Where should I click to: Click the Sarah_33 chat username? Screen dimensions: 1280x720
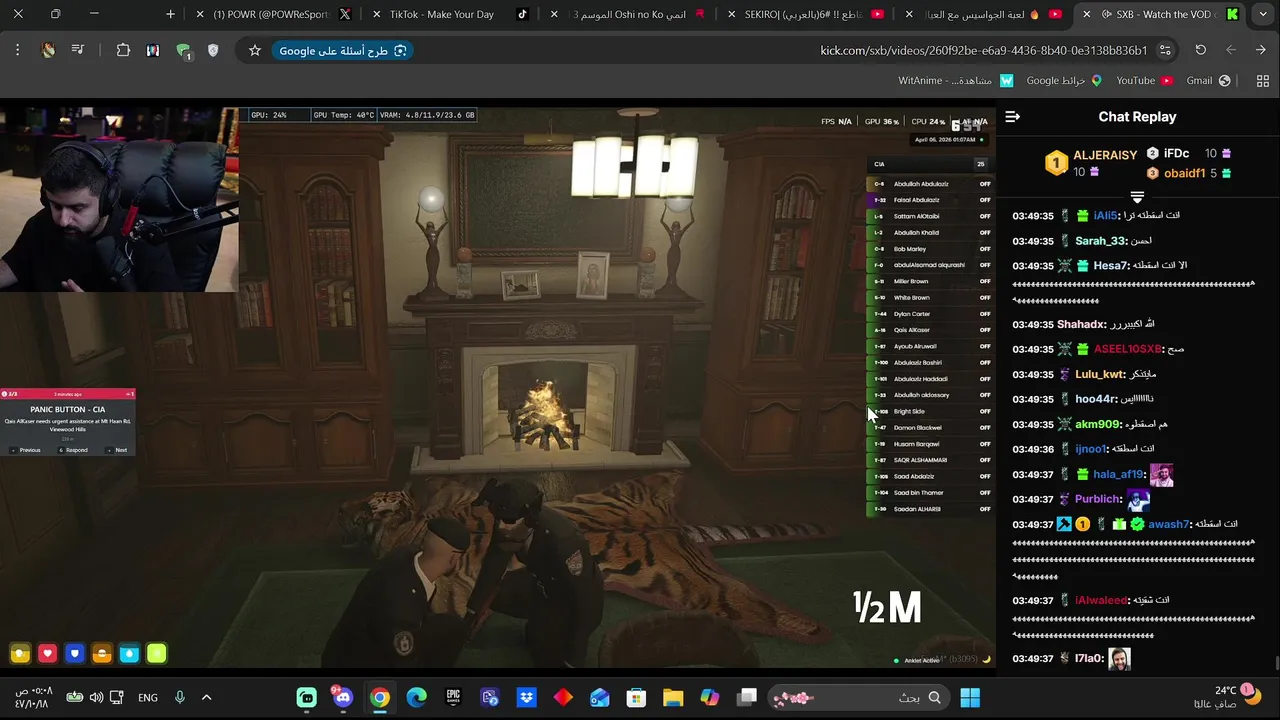(x=1101, y=241)
